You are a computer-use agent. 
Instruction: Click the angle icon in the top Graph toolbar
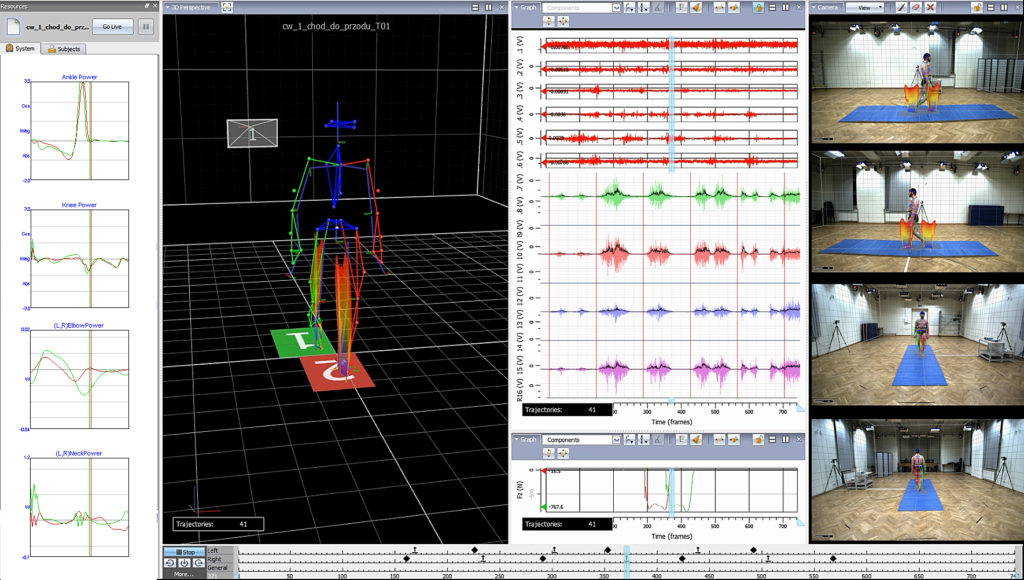point(658,7)
